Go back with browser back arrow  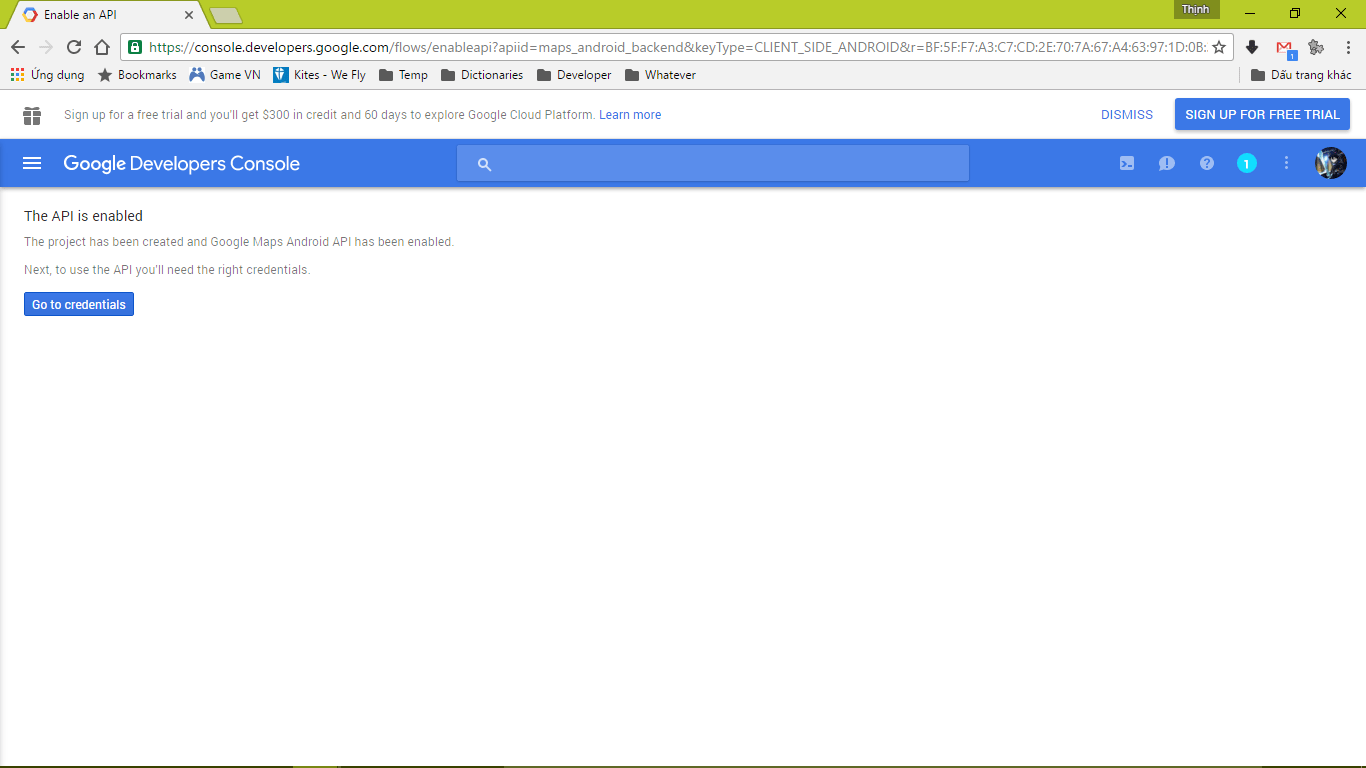click(18, 47)
